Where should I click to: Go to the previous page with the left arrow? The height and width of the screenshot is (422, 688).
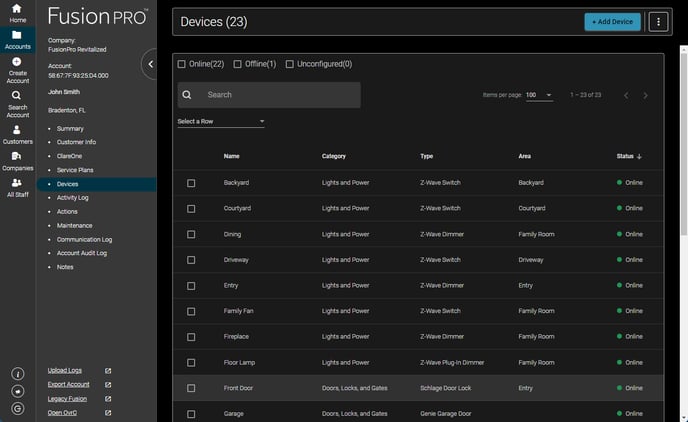pos(626,96)
